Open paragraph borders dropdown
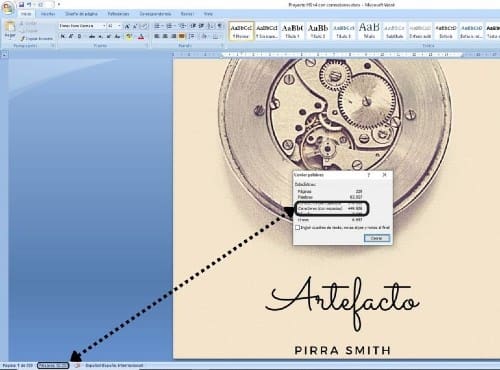This screenshot has height=370, width=500. pyautogui.click(x=216, y=36)
